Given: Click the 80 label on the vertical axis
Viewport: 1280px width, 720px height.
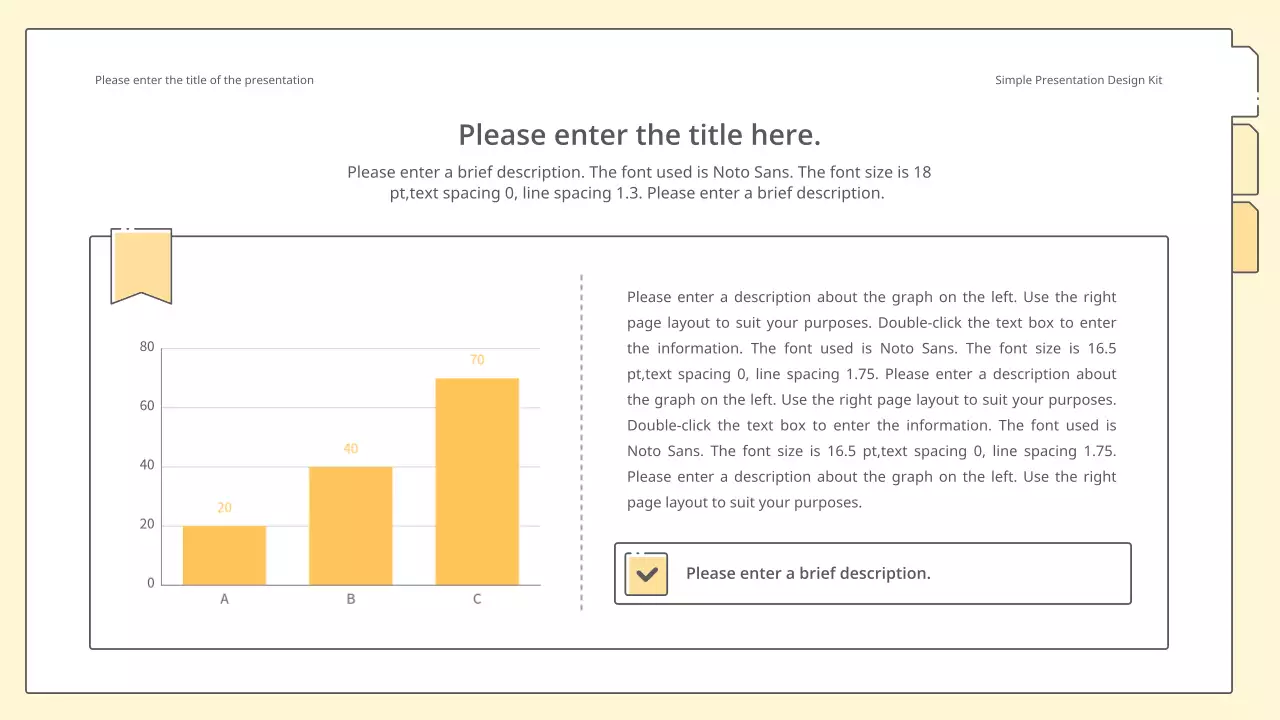Looking at the screenshot, I should click(147, 348).
